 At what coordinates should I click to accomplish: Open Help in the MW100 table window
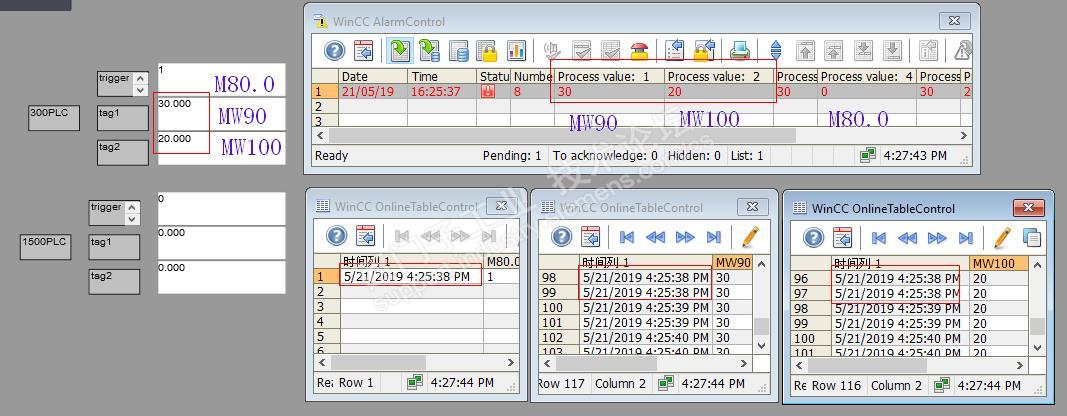(814, 238)
